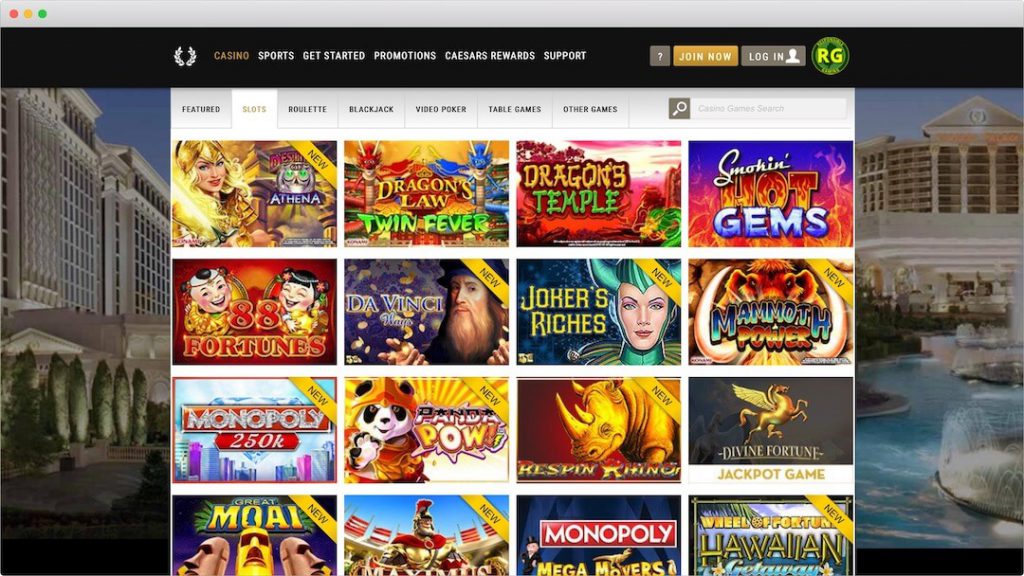Switch to the Video Poker tab
The height and width of the screenshot is (576, 1024).
click(441, 109)
